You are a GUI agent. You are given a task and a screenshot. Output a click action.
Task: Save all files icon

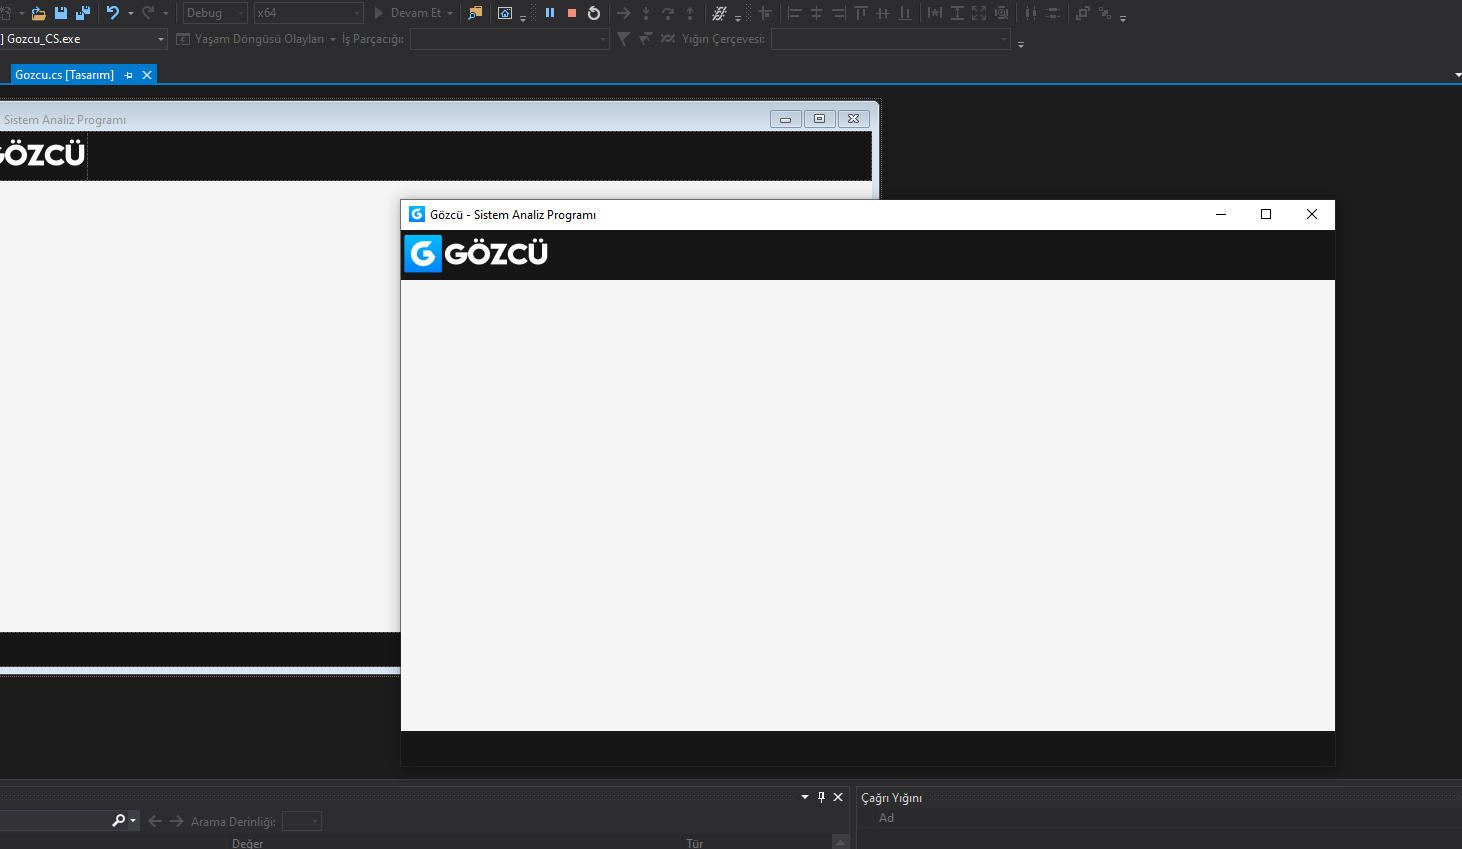pos(83,13)
